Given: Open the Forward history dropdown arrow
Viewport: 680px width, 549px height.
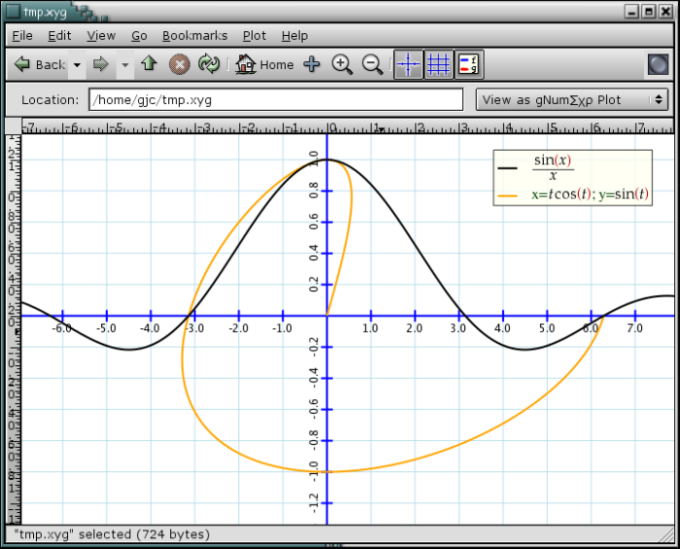Looking at the screenshot, I should tap(125, 65).
